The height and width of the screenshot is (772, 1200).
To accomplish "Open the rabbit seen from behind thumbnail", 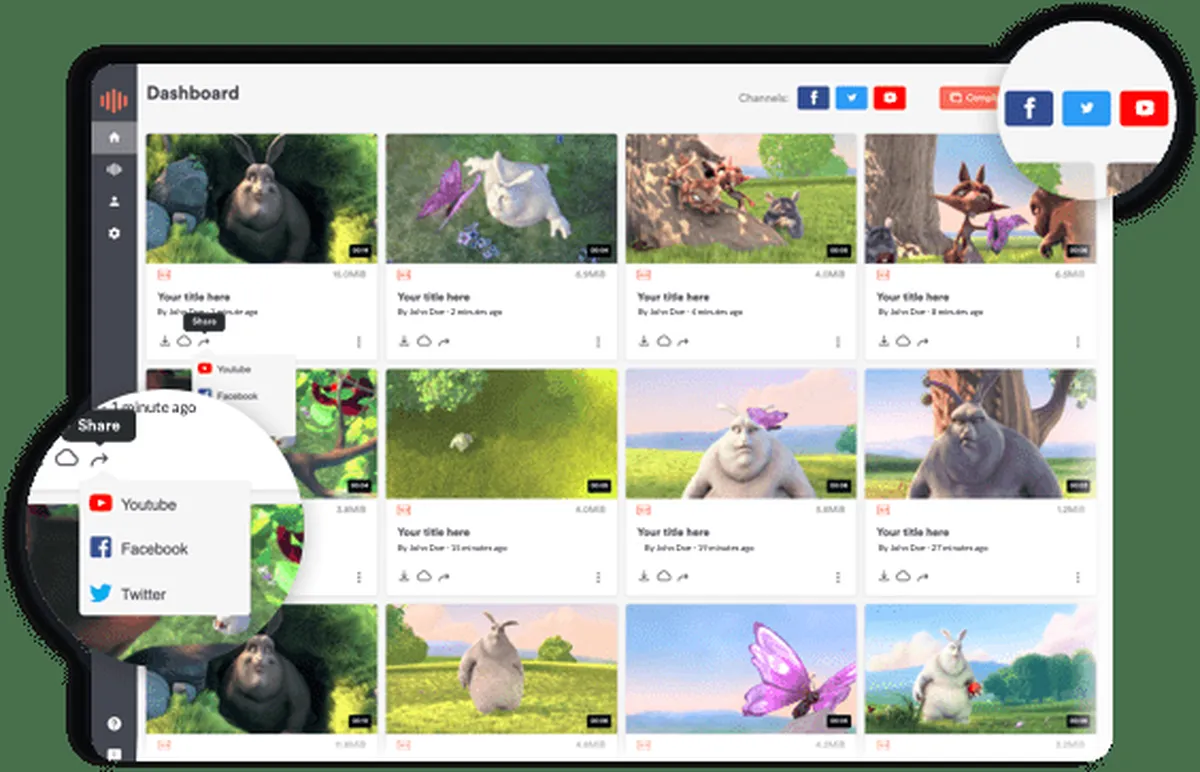I will tap(501, 668).
